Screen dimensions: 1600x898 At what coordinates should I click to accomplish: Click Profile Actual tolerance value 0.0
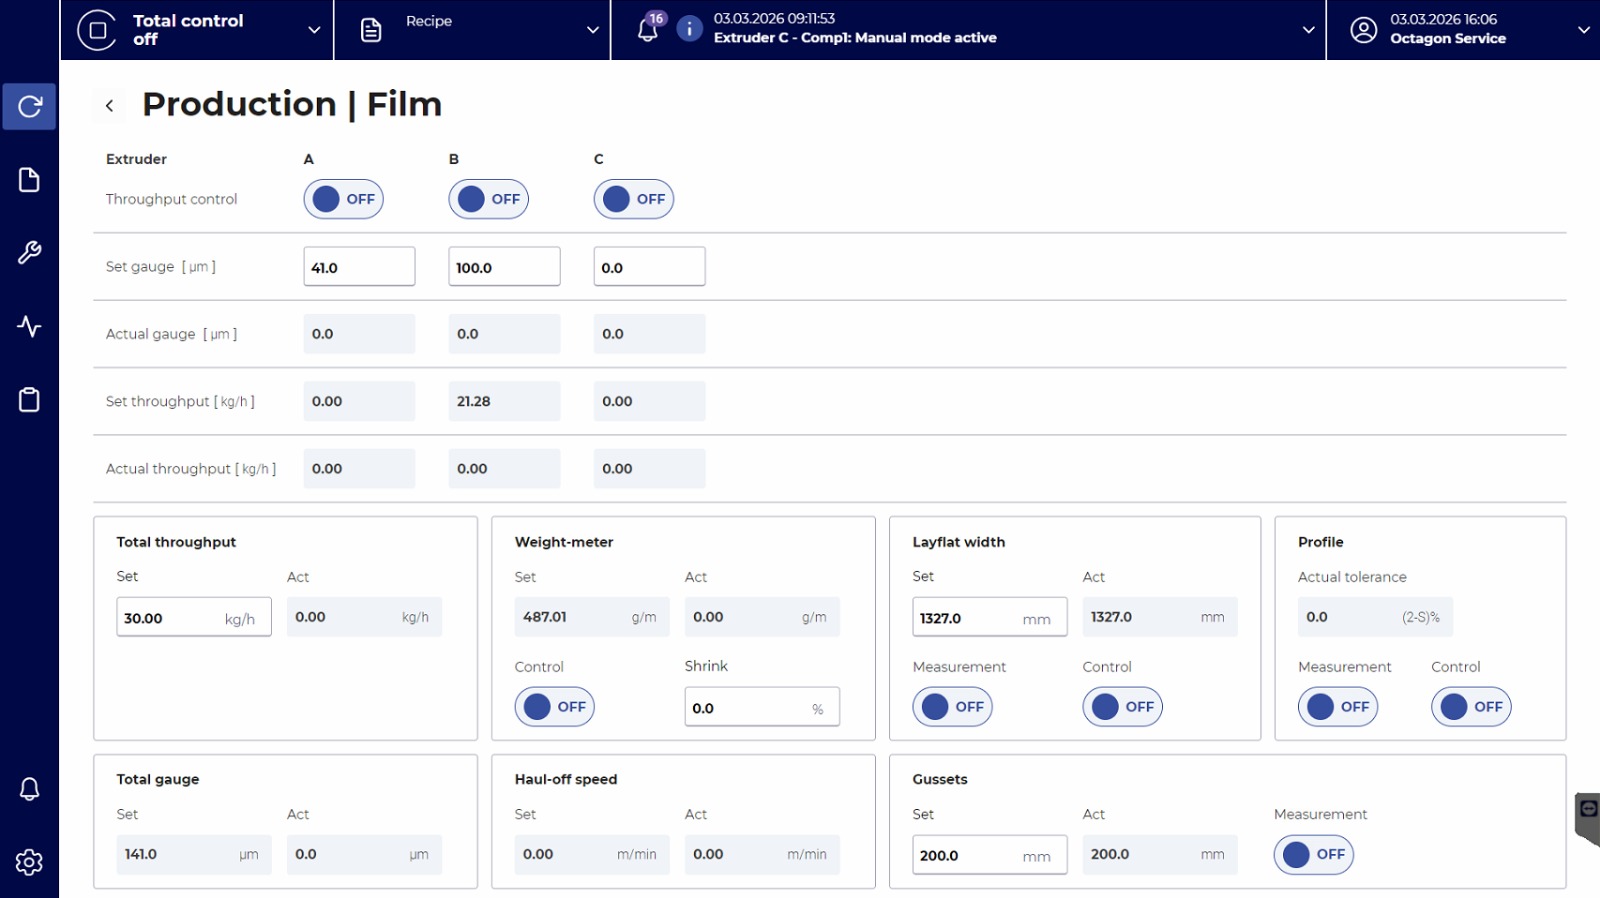coord(1375,617)
